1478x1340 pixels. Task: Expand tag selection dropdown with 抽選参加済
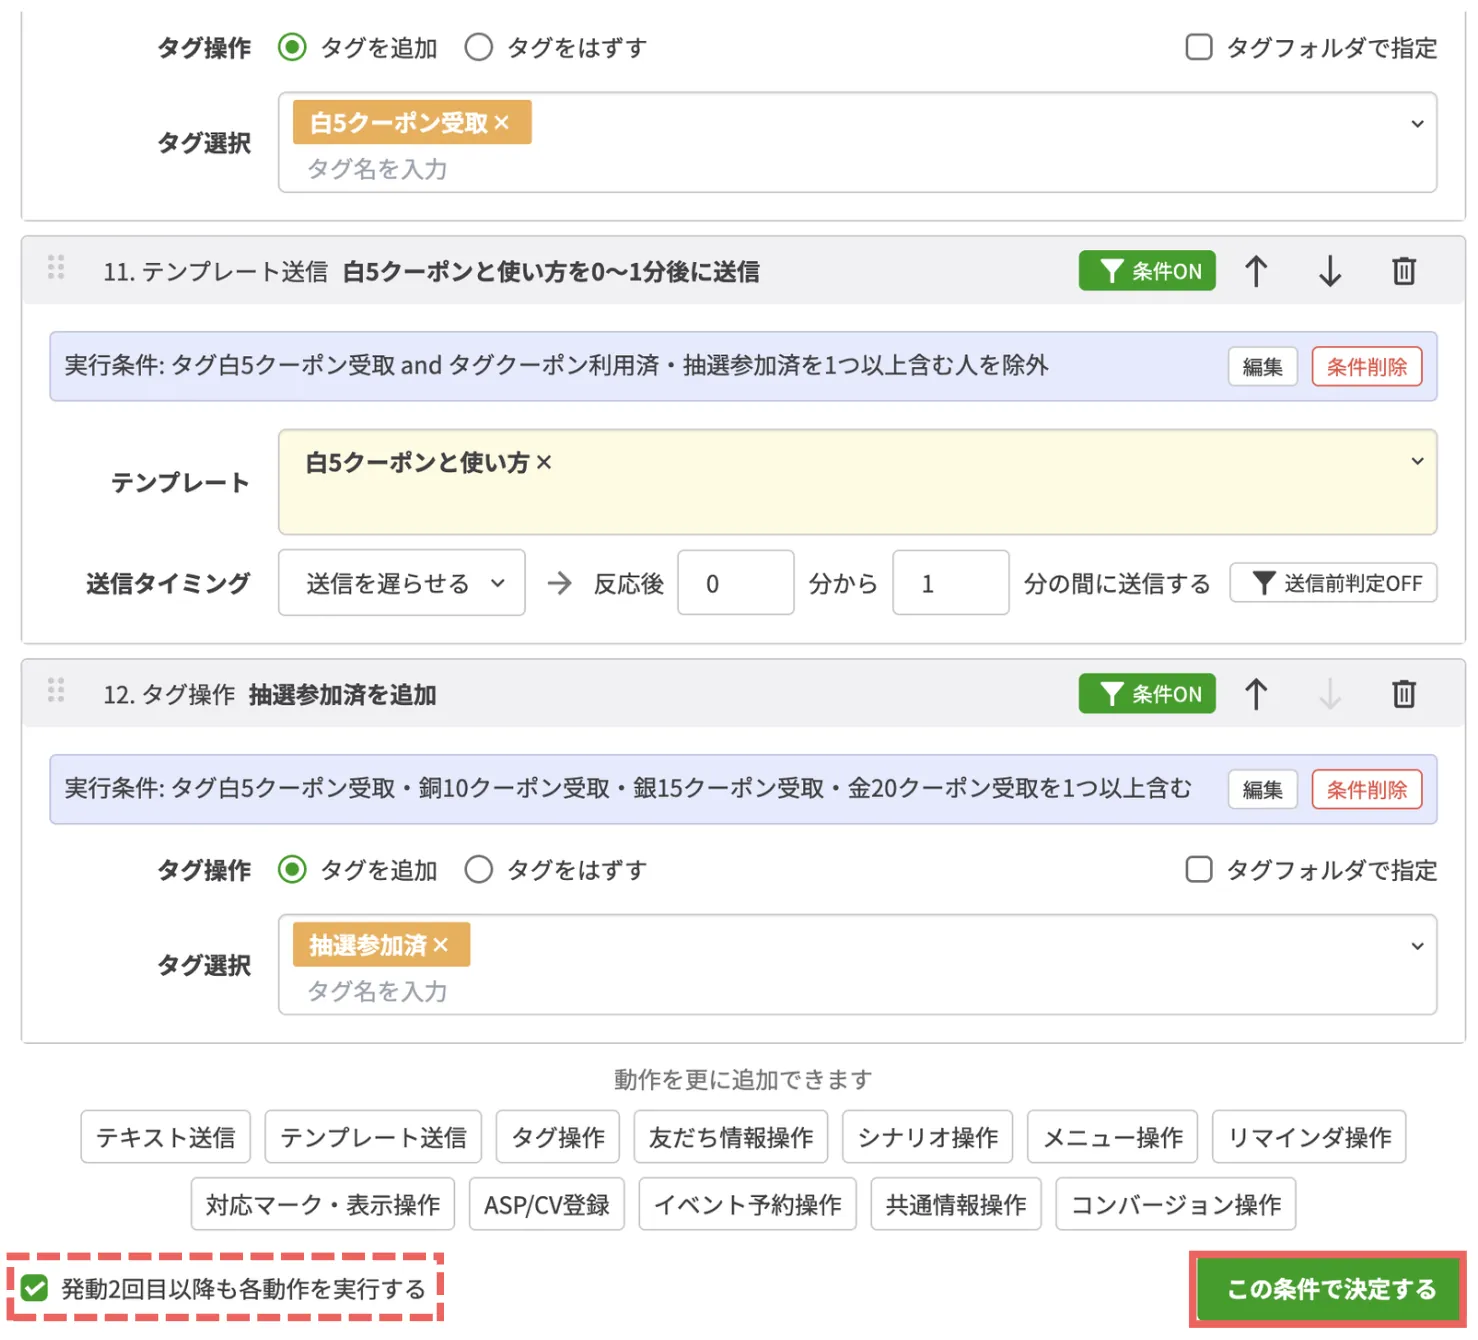pos(1417,946)
